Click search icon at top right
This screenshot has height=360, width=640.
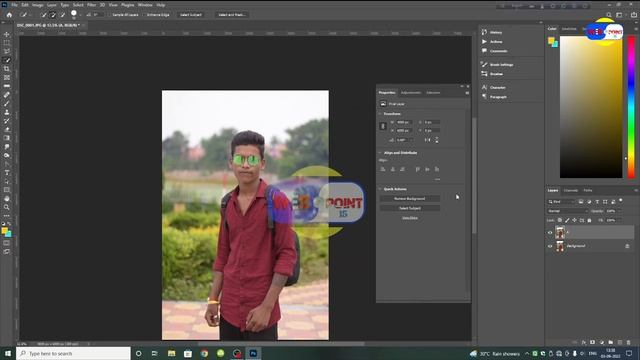609,15
